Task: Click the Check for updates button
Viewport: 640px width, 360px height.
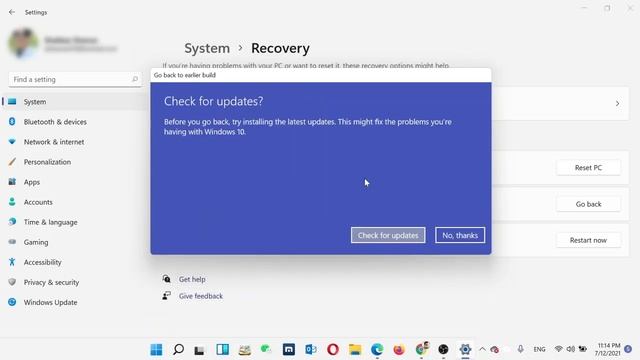Action: coord(388,235)
